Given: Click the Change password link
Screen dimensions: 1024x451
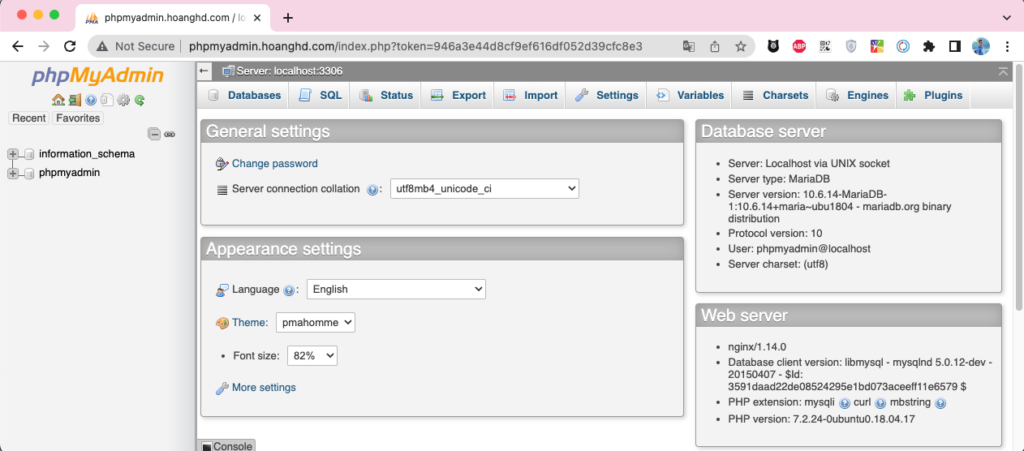Looking at the screenshot, I should (x=275, y=164).
